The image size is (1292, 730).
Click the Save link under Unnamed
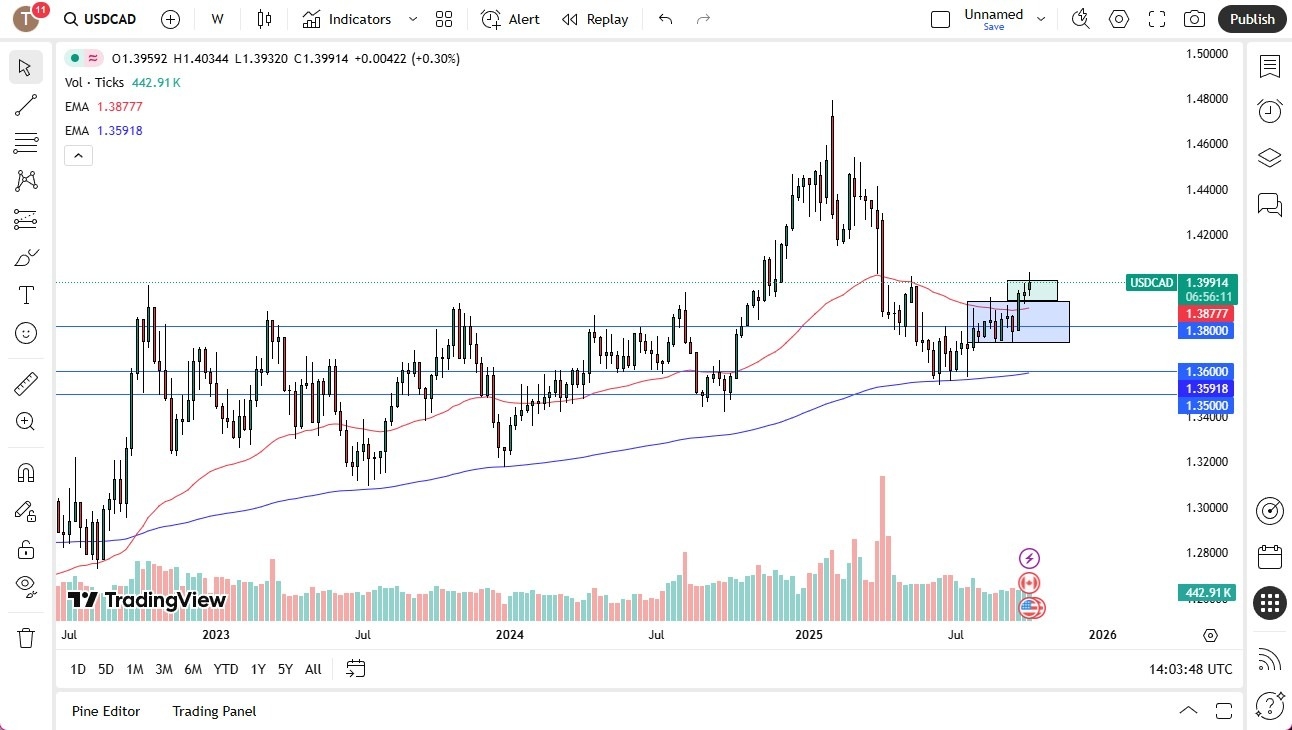coord(993,27)
